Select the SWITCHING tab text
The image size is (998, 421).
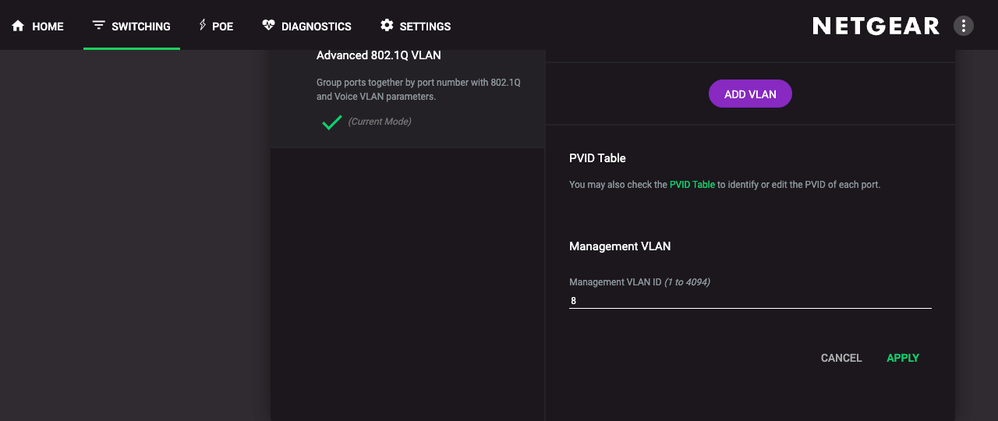point(141,27)
